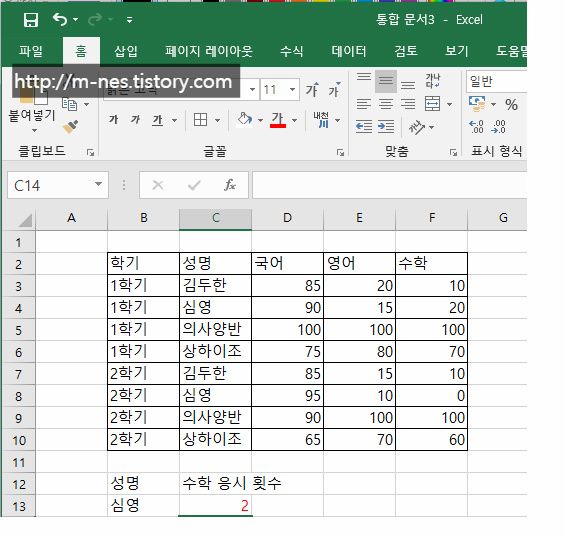Activate the format painter brush
Image resolution: width=565 pixels, height=536 pixels.
(x=70, y=127)
